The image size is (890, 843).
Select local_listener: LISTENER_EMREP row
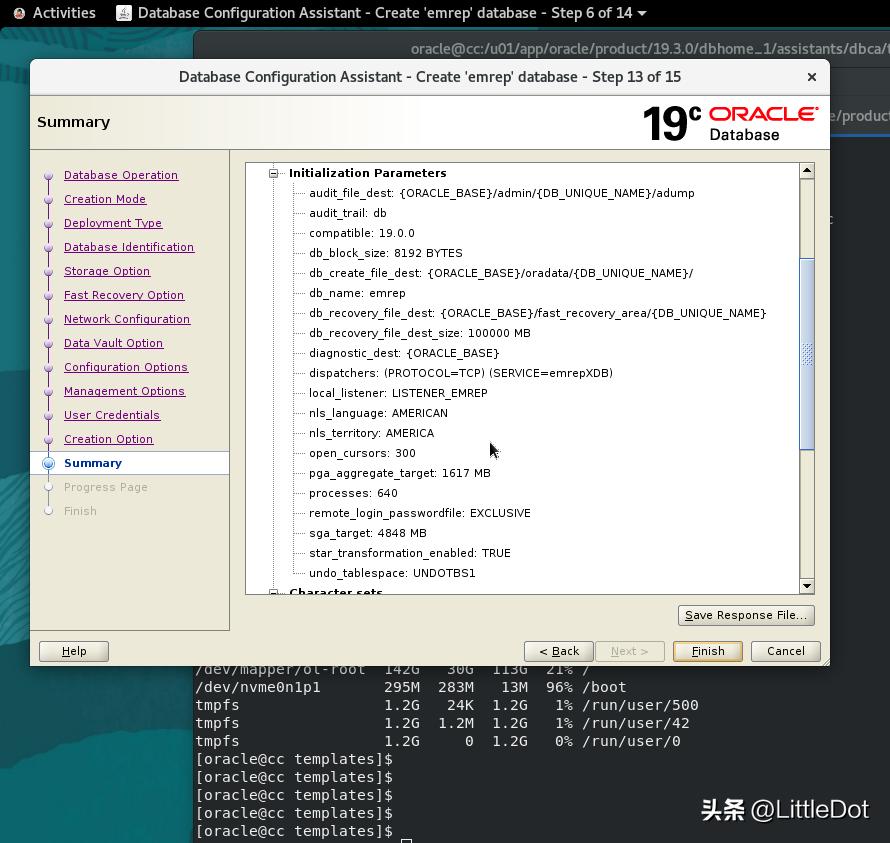click(x=398, y=393)
